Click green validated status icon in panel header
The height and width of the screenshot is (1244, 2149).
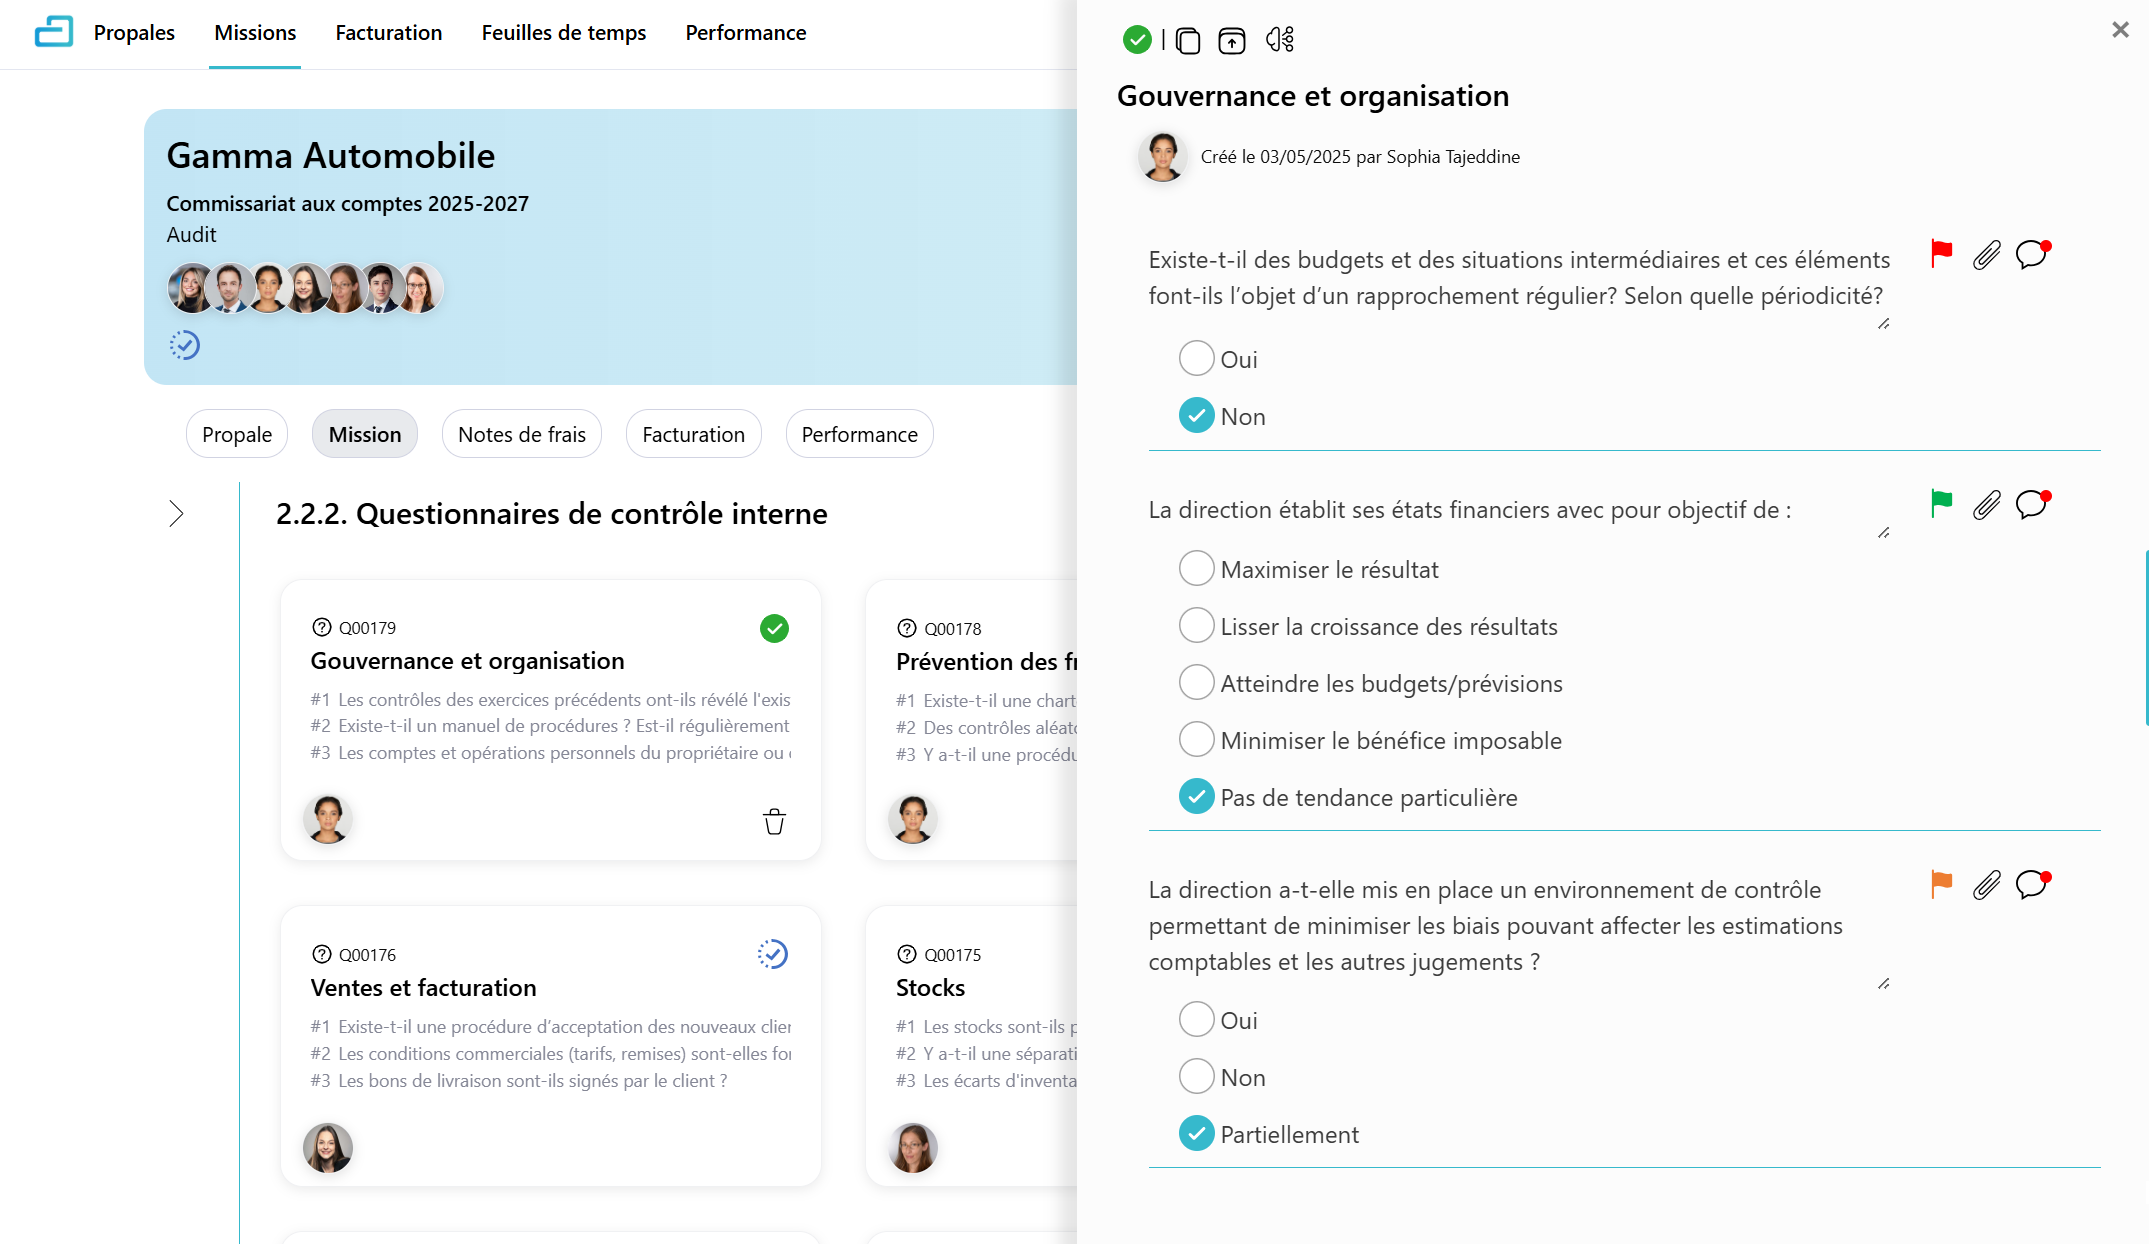click(1137, 40)
